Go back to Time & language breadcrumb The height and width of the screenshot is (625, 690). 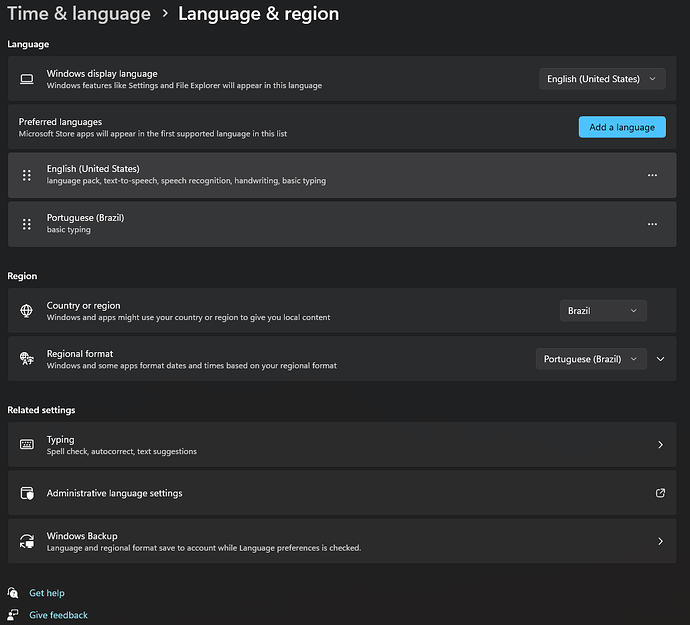79,14
